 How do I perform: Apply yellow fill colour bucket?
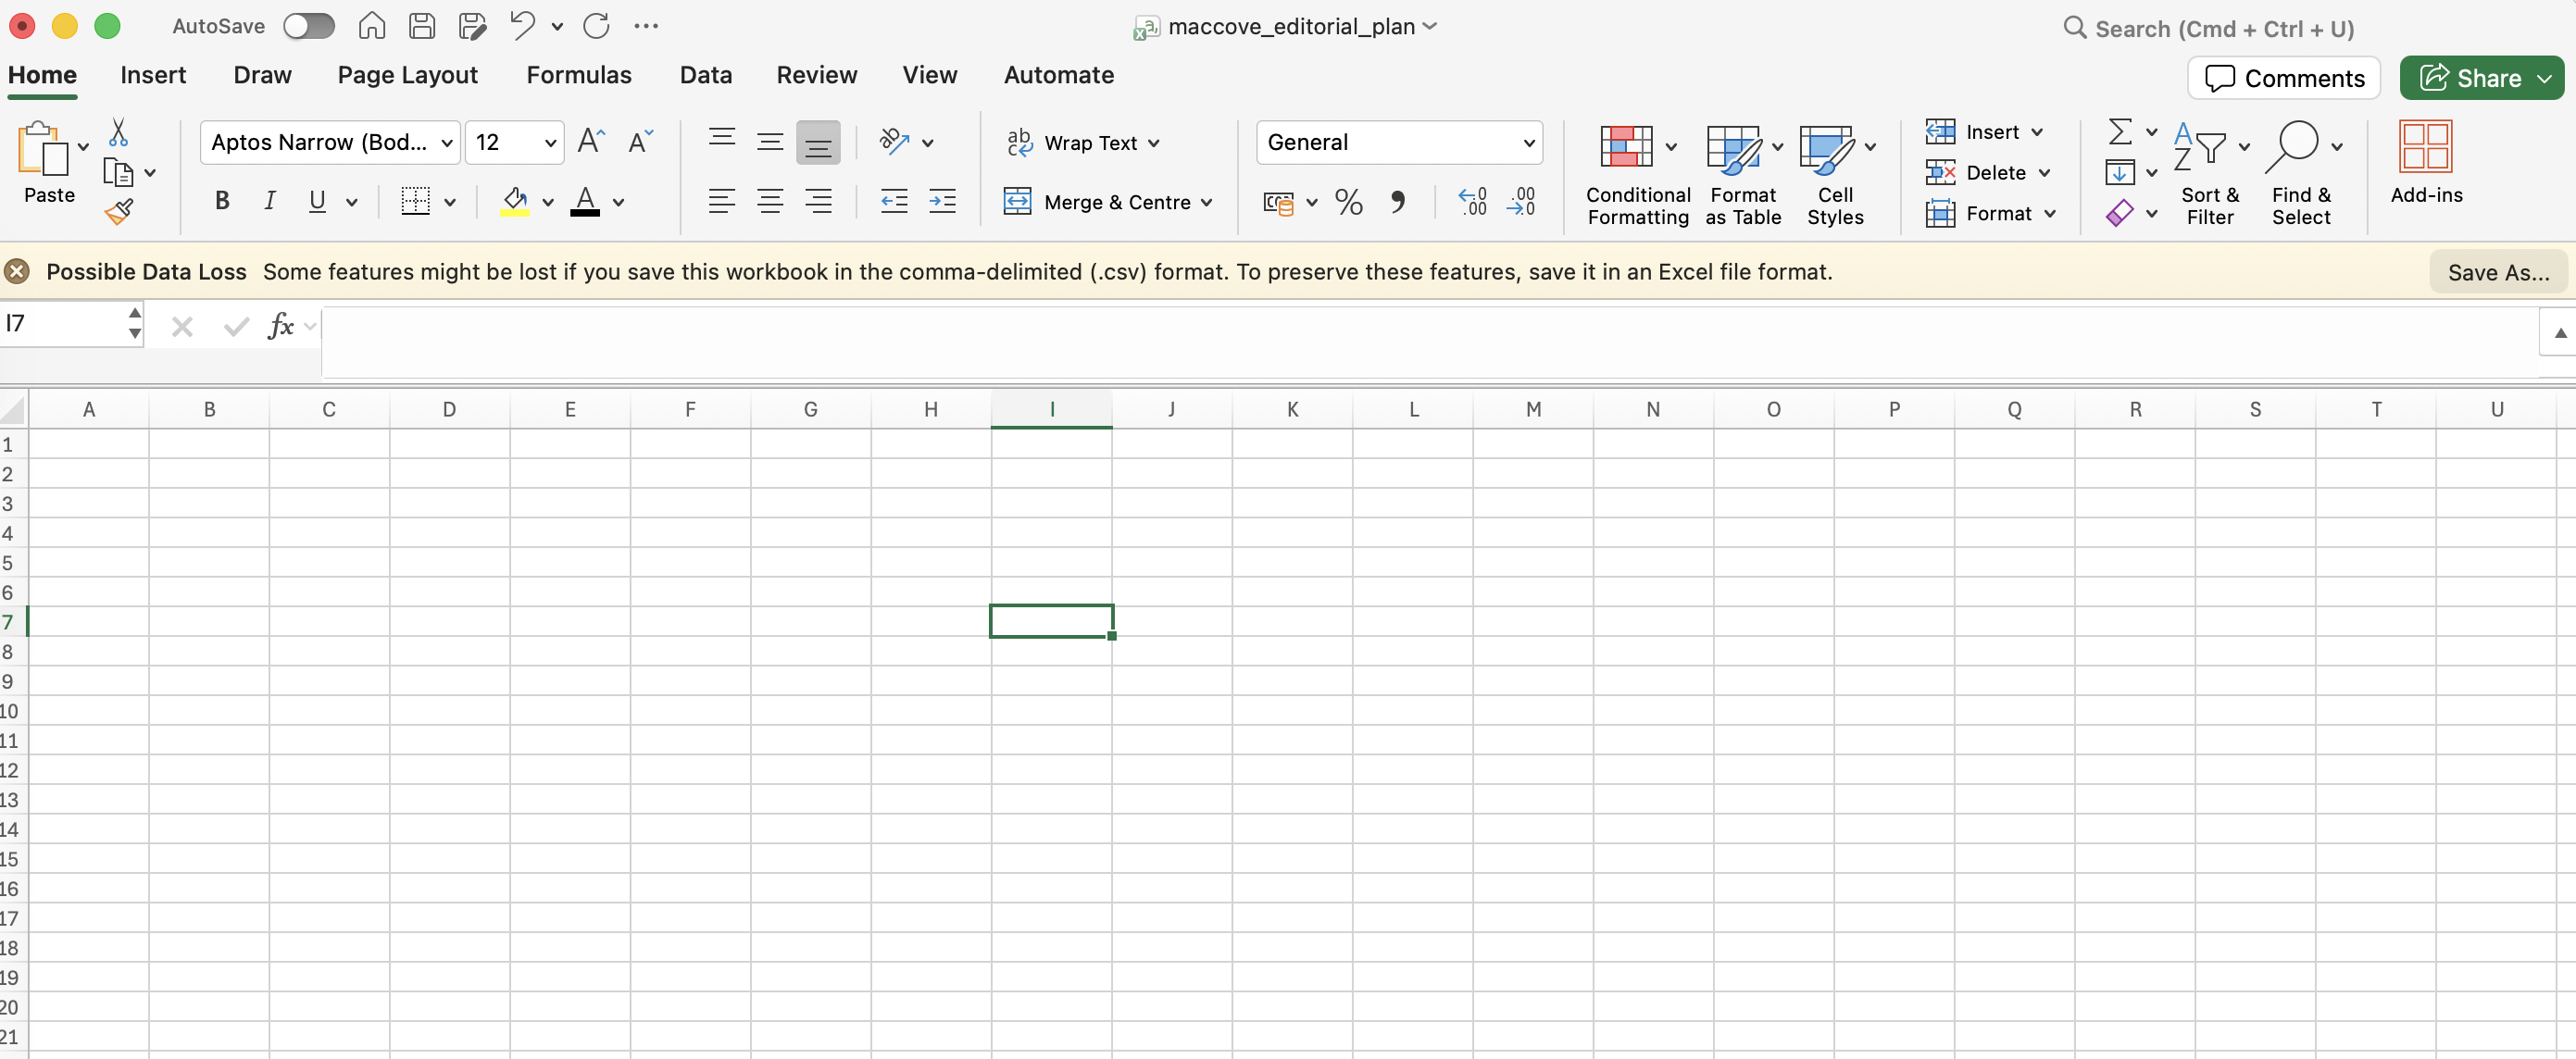(x=515, y=201)
